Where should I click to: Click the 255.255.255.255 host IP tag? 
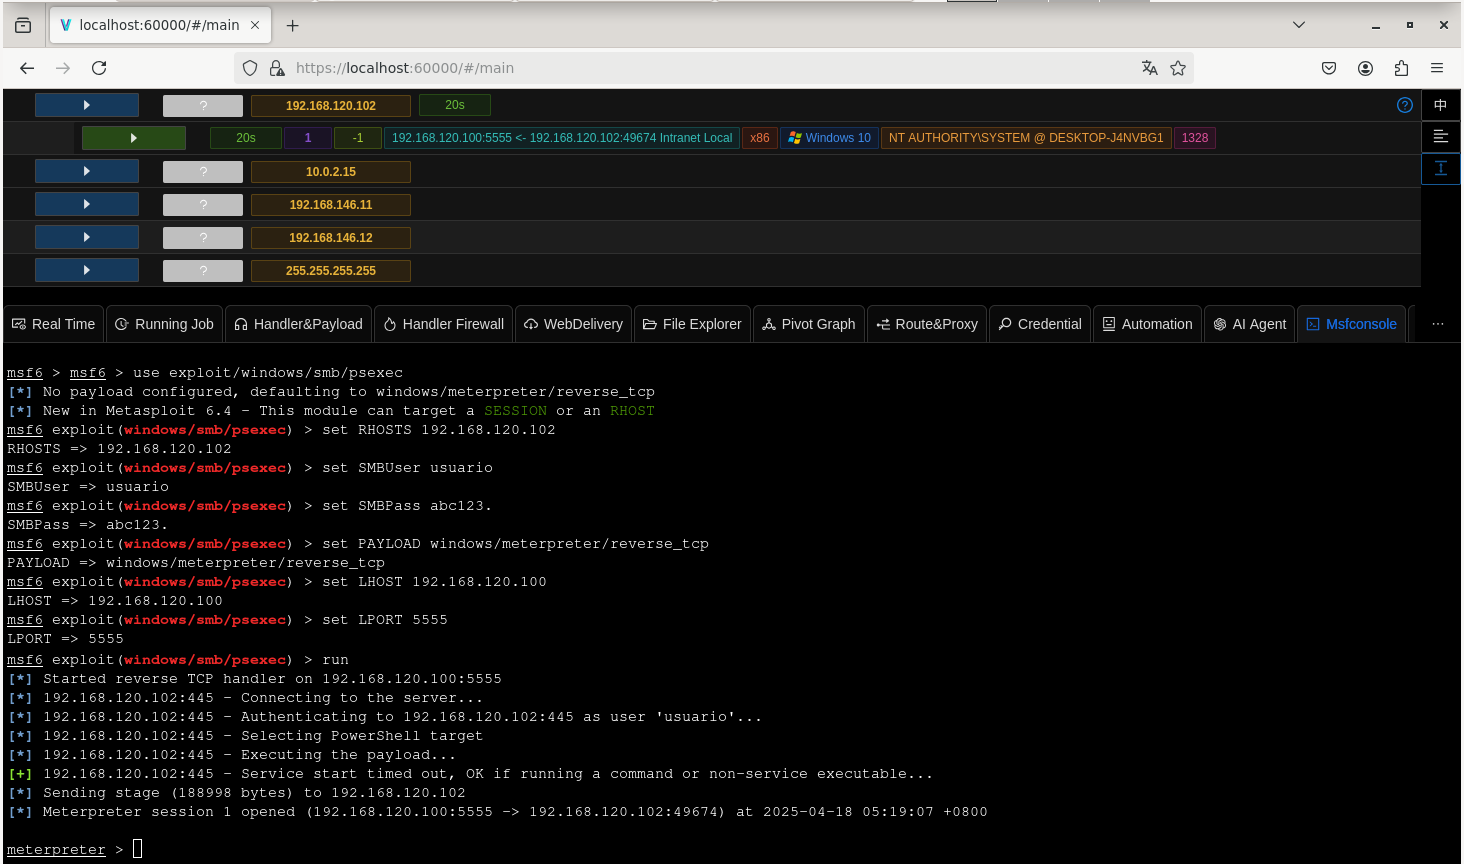(331, 271)
